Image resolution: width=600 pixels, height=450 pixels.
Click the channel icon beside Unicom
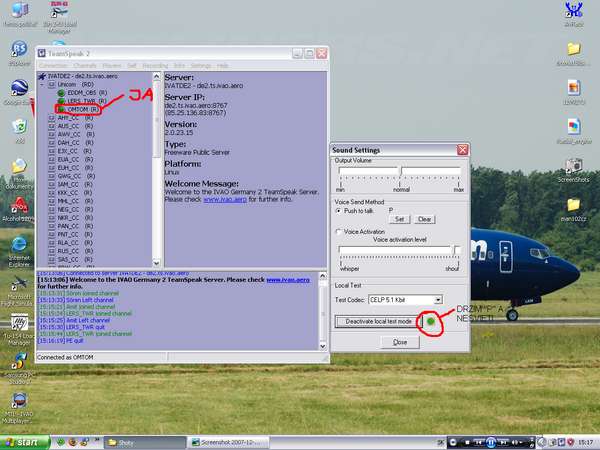point(51,84)
